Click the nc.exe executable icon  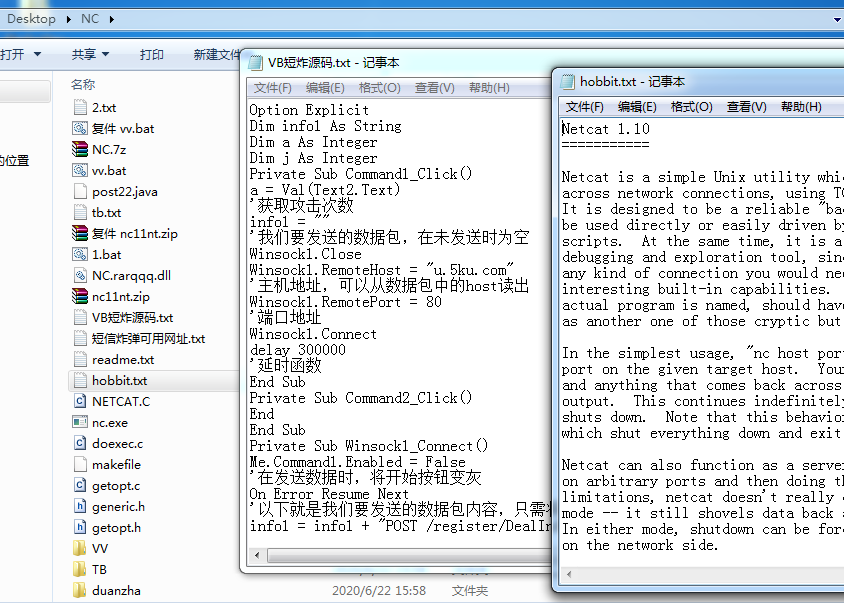coord(80,422)
